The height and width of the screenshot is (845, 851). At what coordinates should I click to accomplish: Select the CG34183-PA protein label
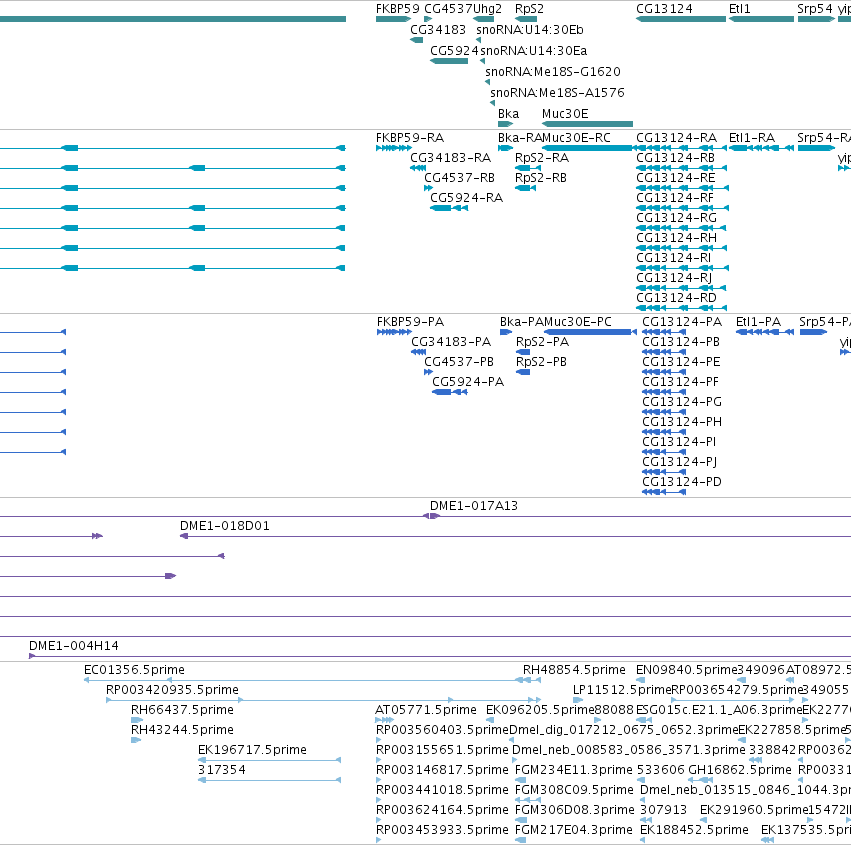451,342
